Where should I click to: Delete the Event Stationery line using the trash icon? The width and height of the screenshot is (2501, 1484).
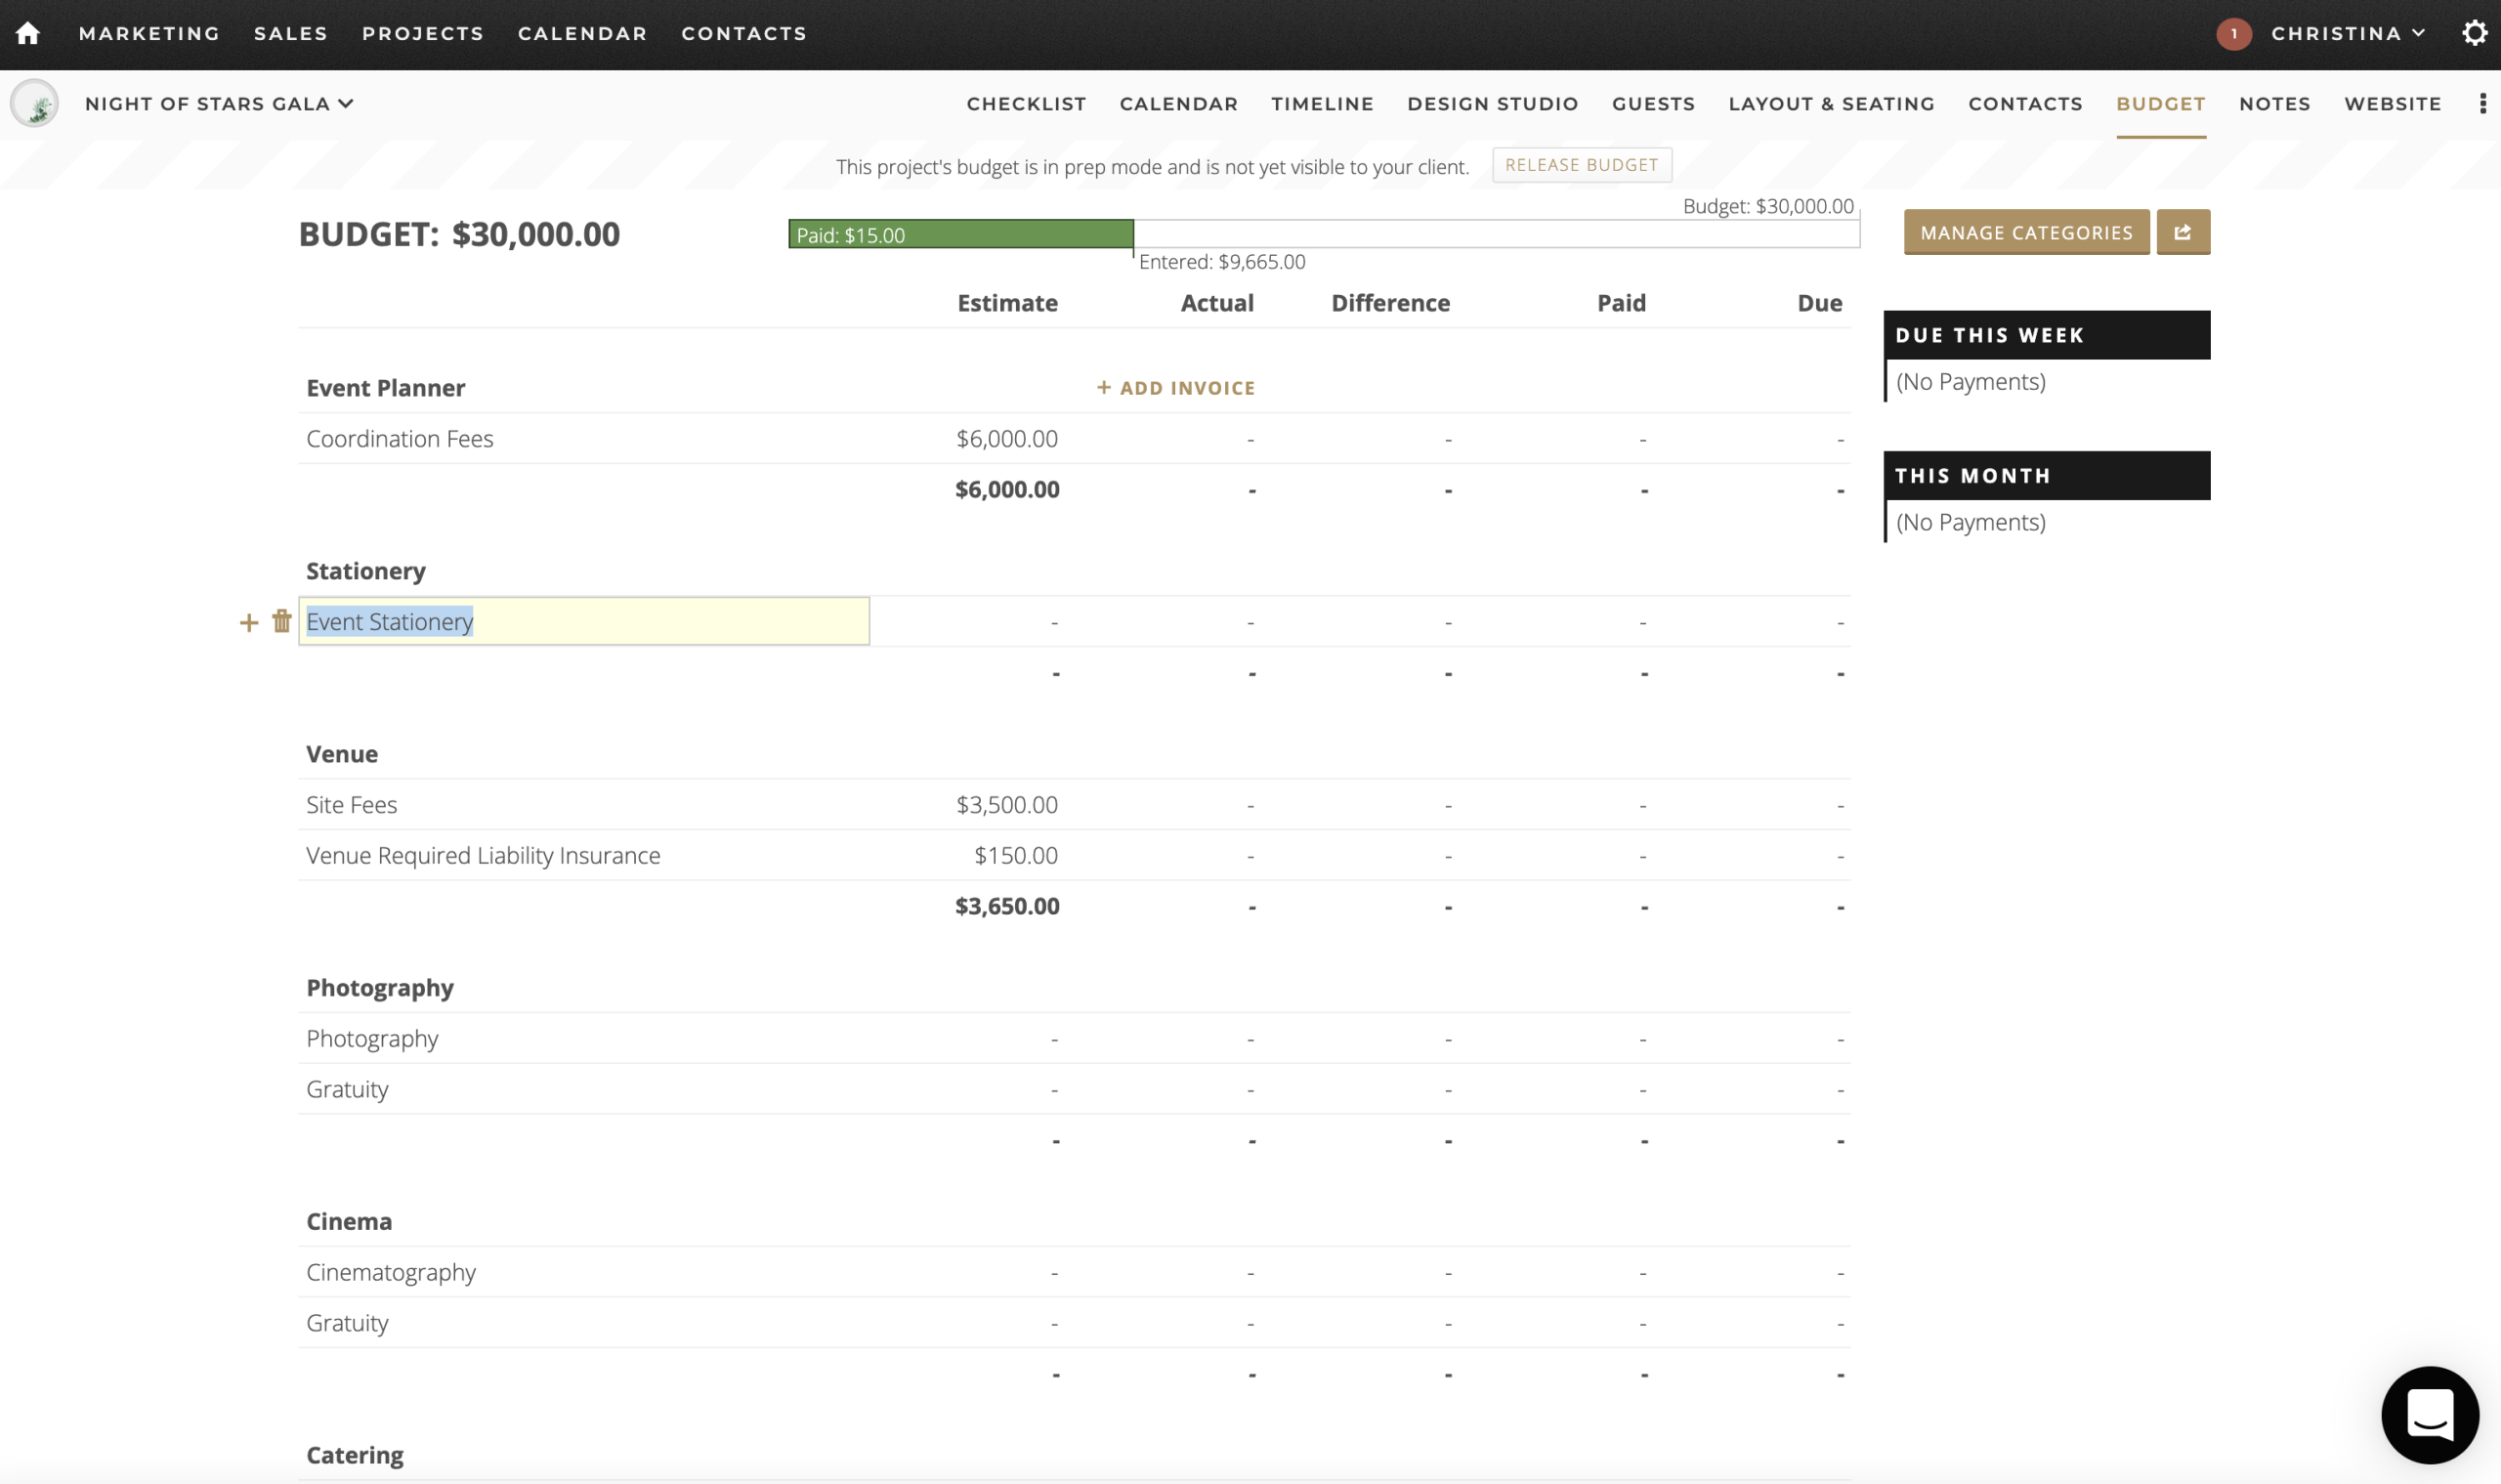pyautogui.click(x=281, y=621)
